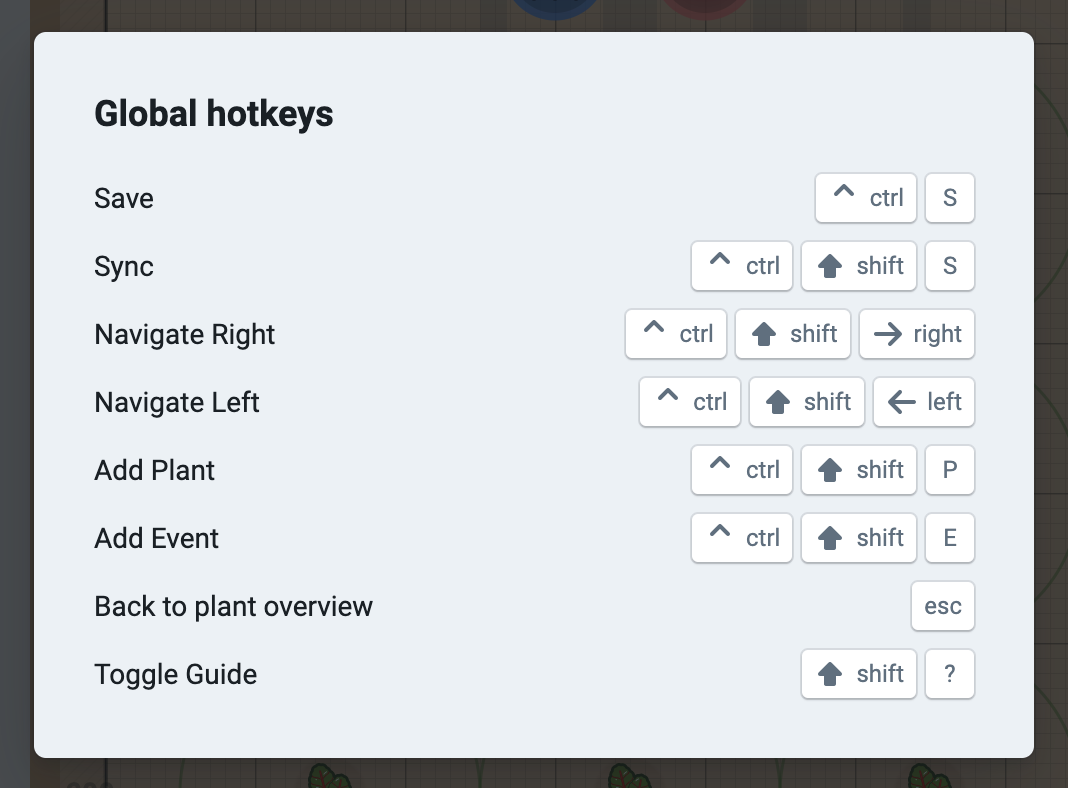The width and height of the screenshot is (1068, 788).
Task: Select the Sync hotkey row label
Action: [123, 266]
